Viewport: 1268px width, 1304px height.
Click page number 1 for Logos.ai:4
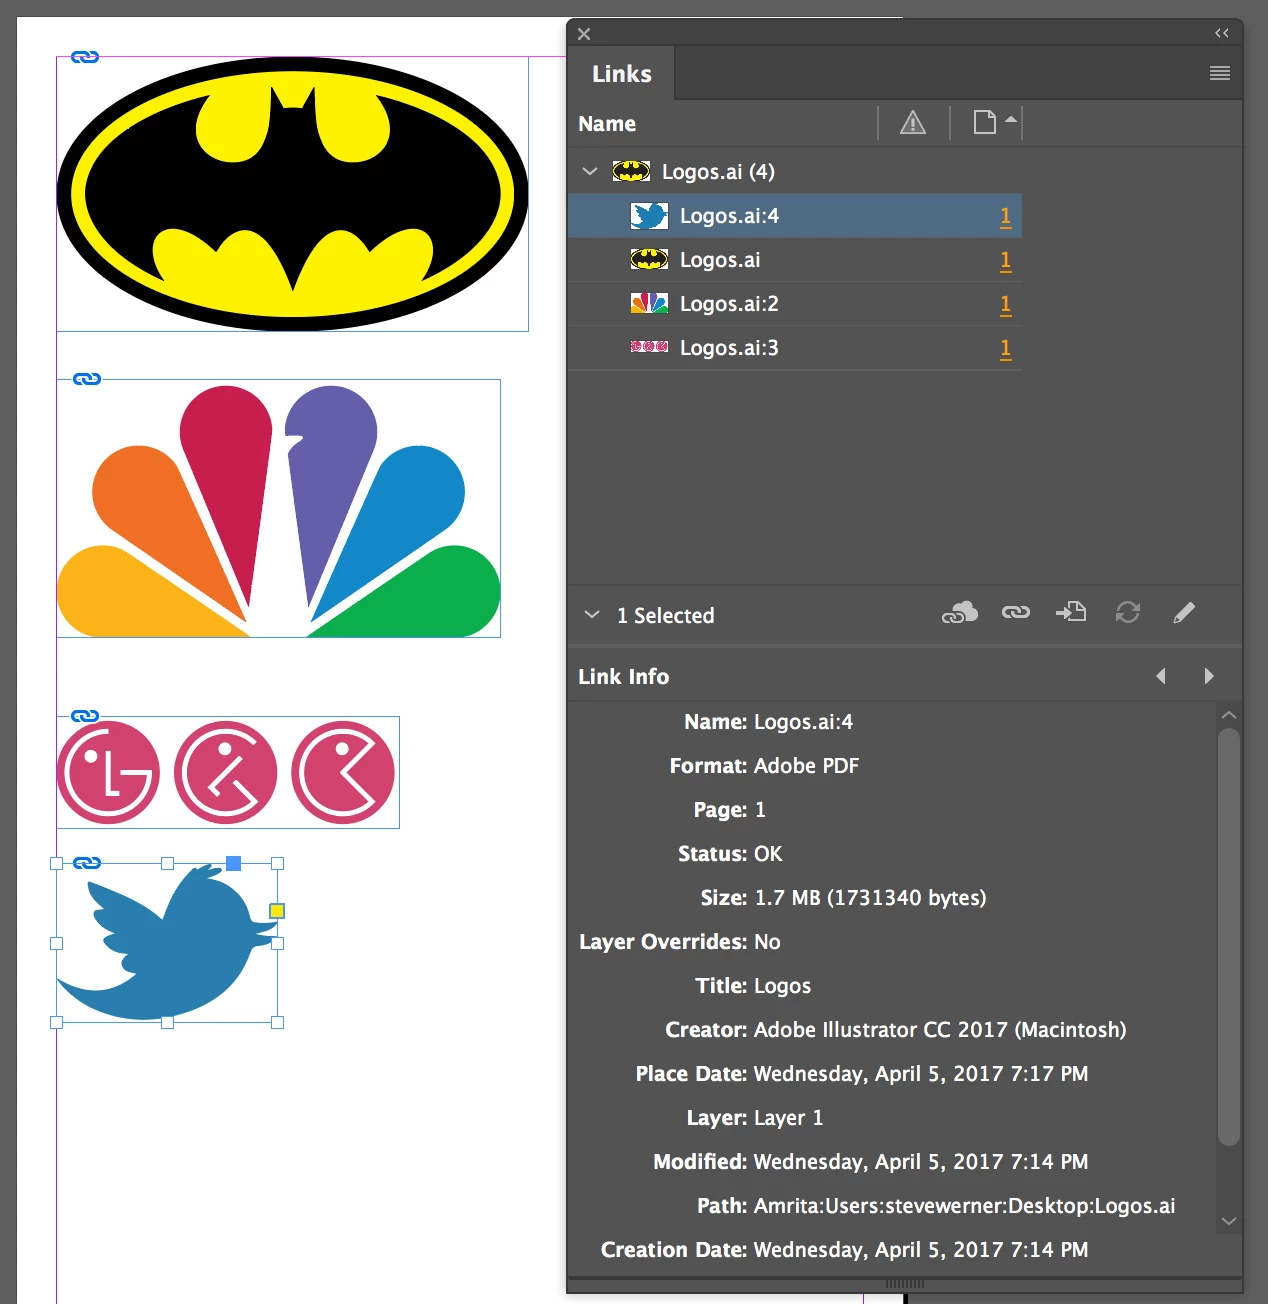1005,217
